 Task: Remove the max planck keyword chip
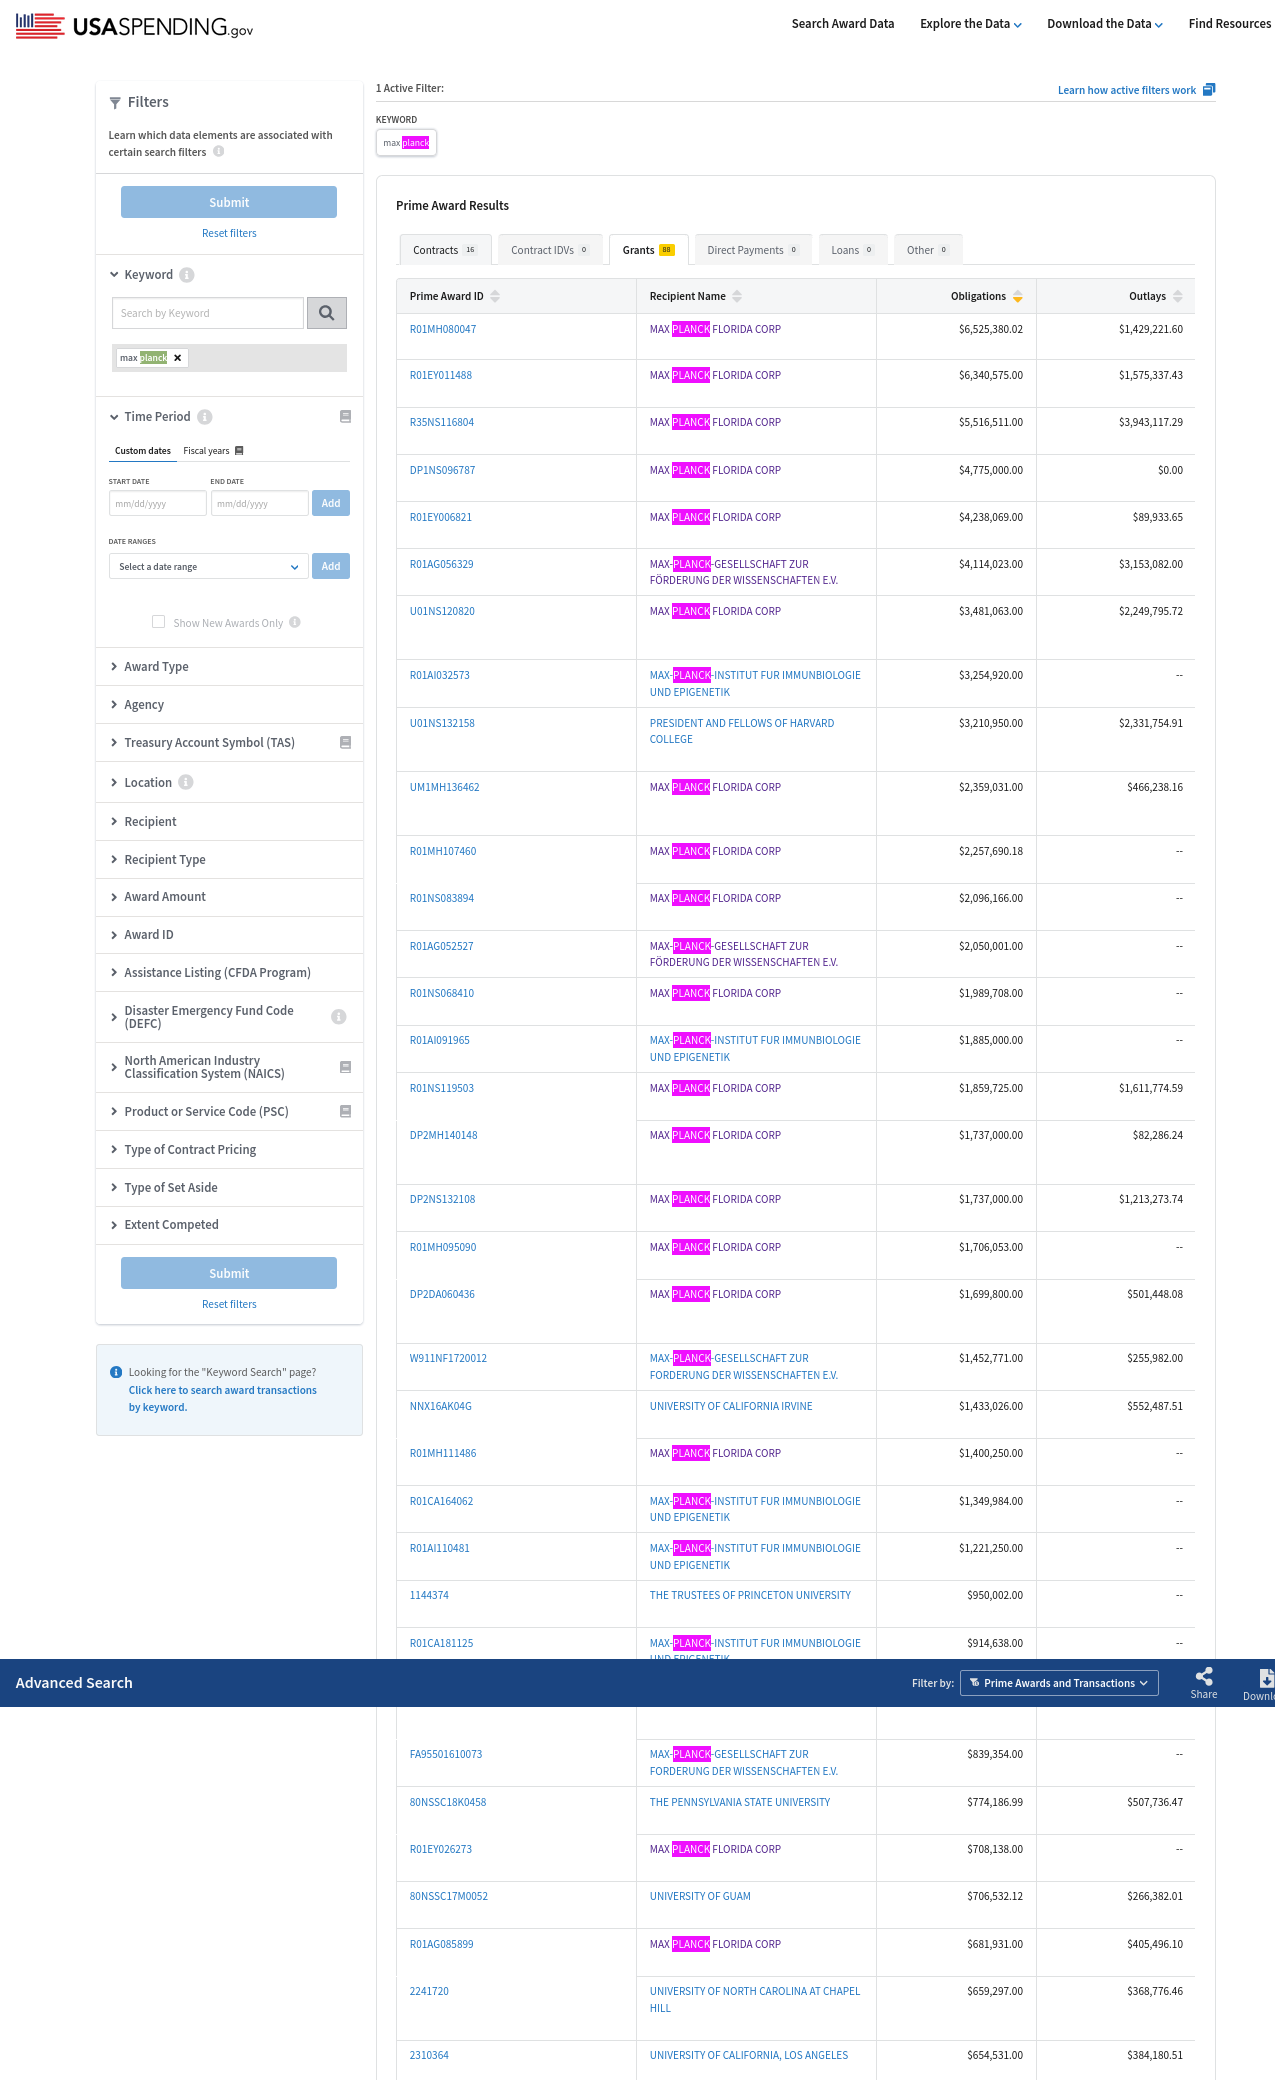click(178, 358)
